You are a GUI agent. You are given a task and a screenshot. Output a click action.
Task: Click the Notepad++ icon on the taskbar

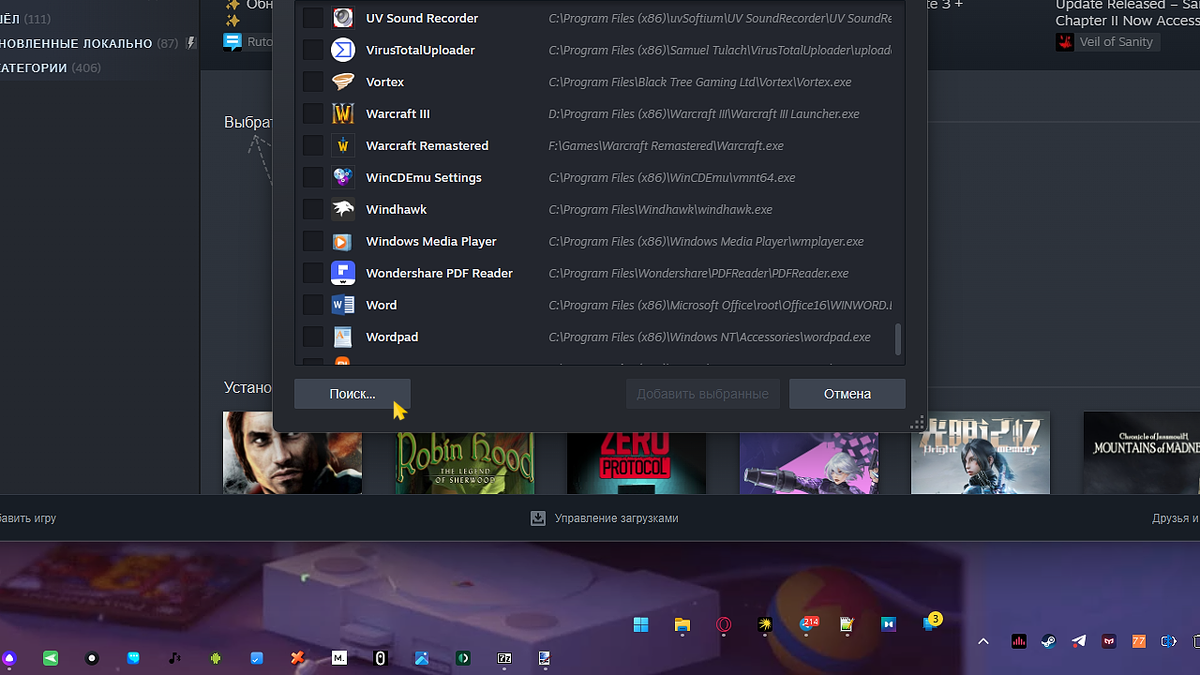tap(847, 625)
